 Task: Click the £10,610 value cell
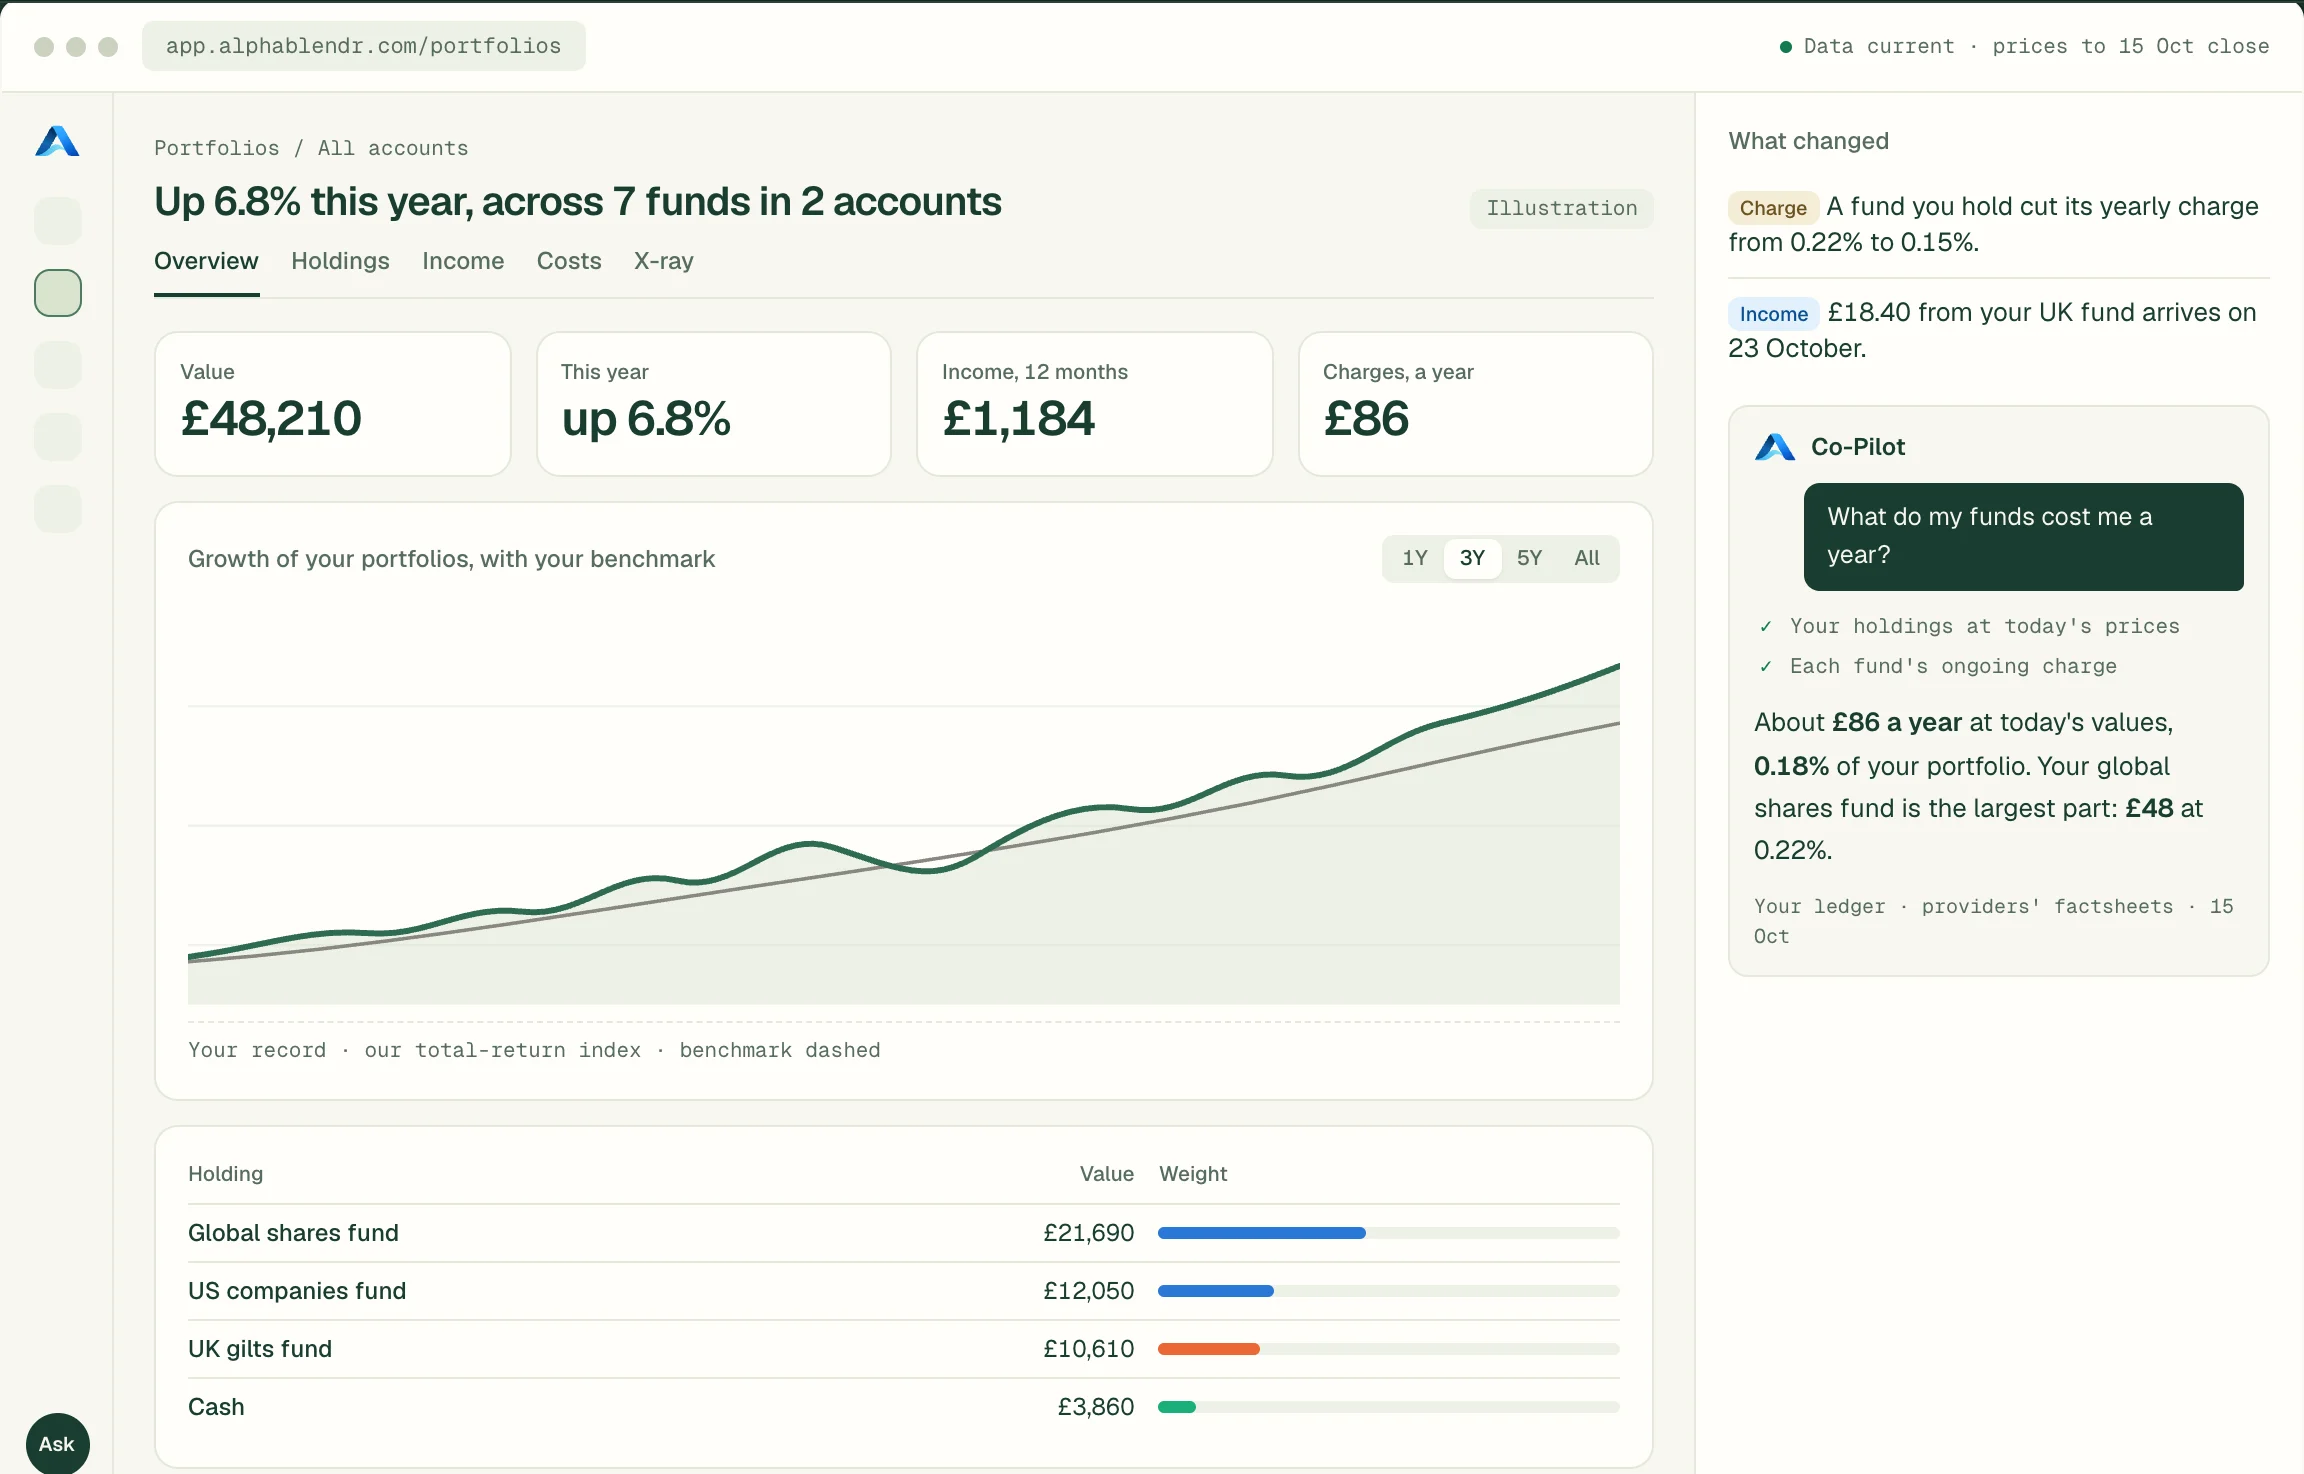(x=1088, y=1349)
